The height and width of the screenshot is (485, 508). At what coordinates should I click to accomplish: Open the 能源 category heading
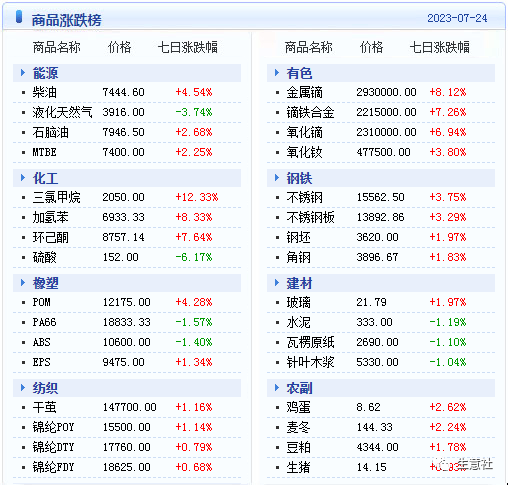pos(45,73)
